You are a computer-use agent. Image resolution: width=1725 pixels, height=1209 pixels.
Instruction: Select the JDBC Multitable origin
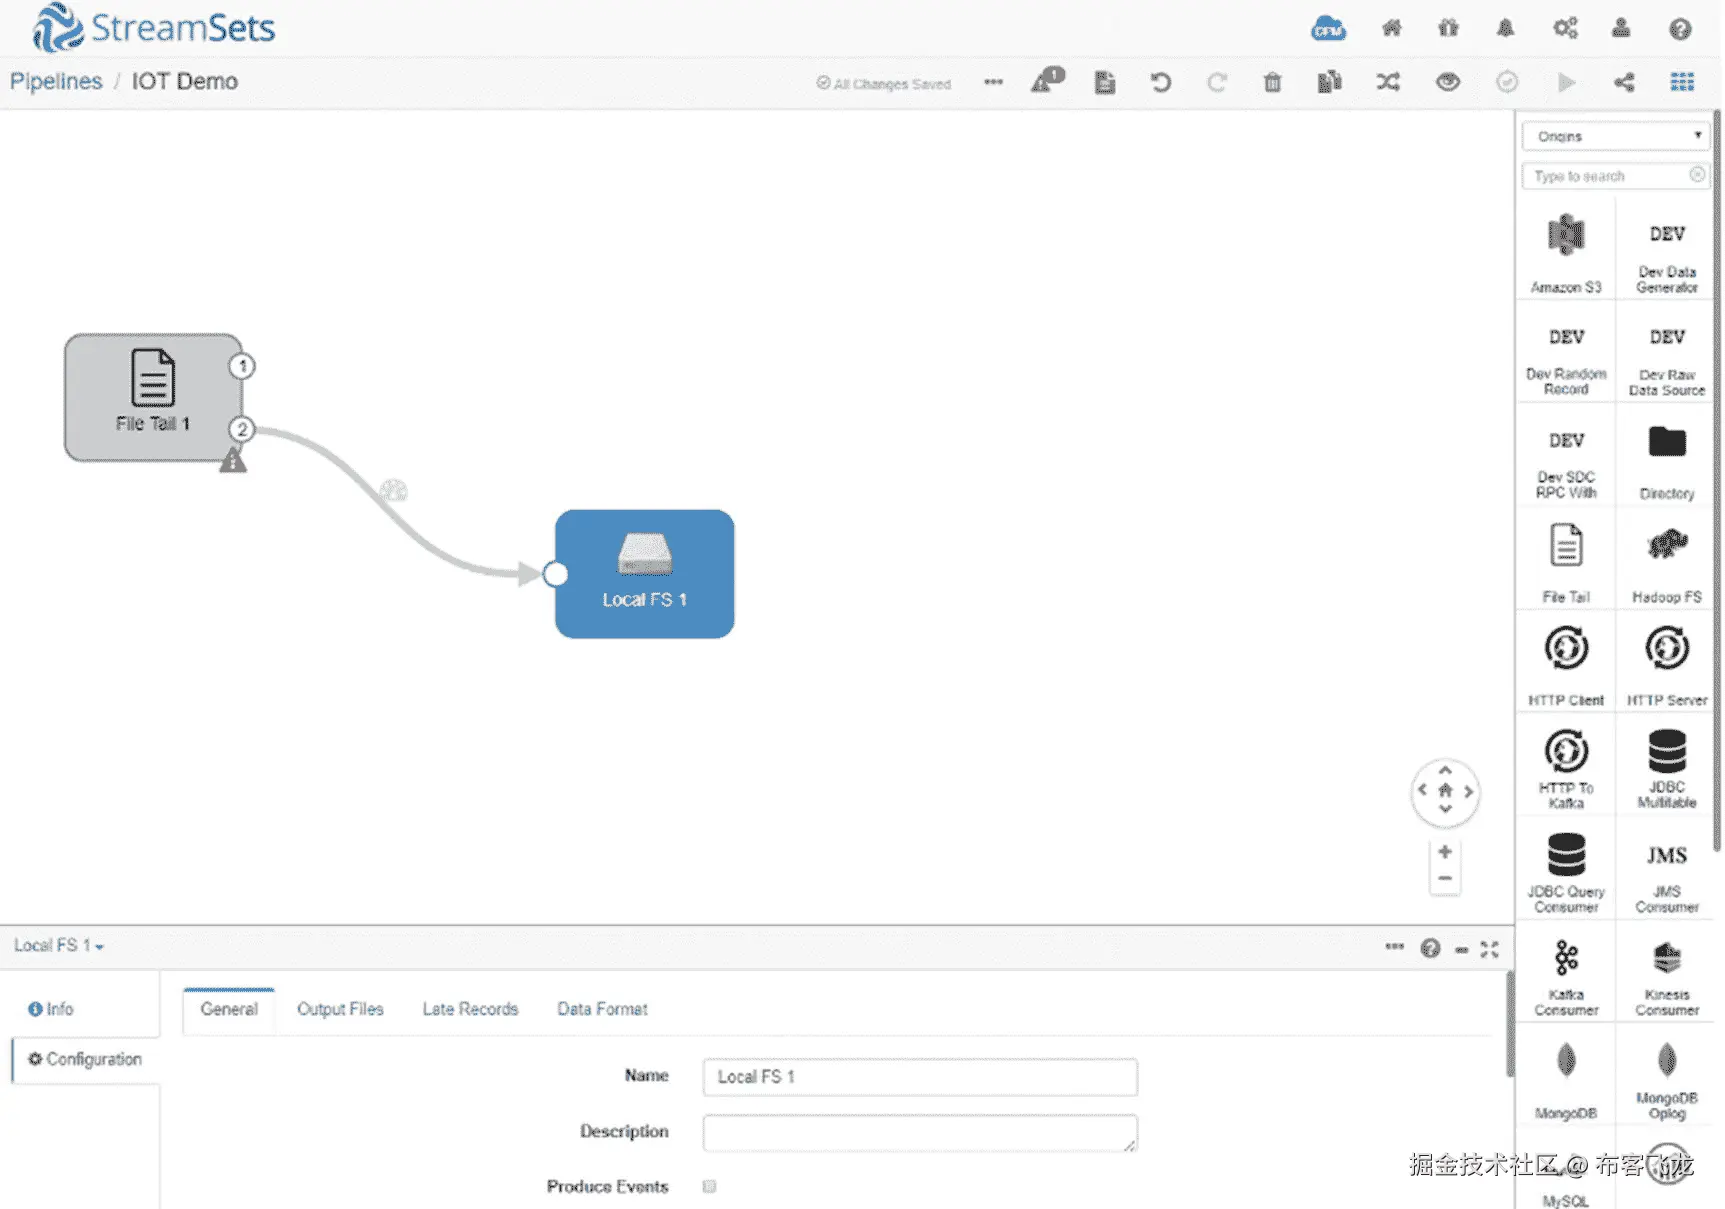click(x=1667, y=769)
